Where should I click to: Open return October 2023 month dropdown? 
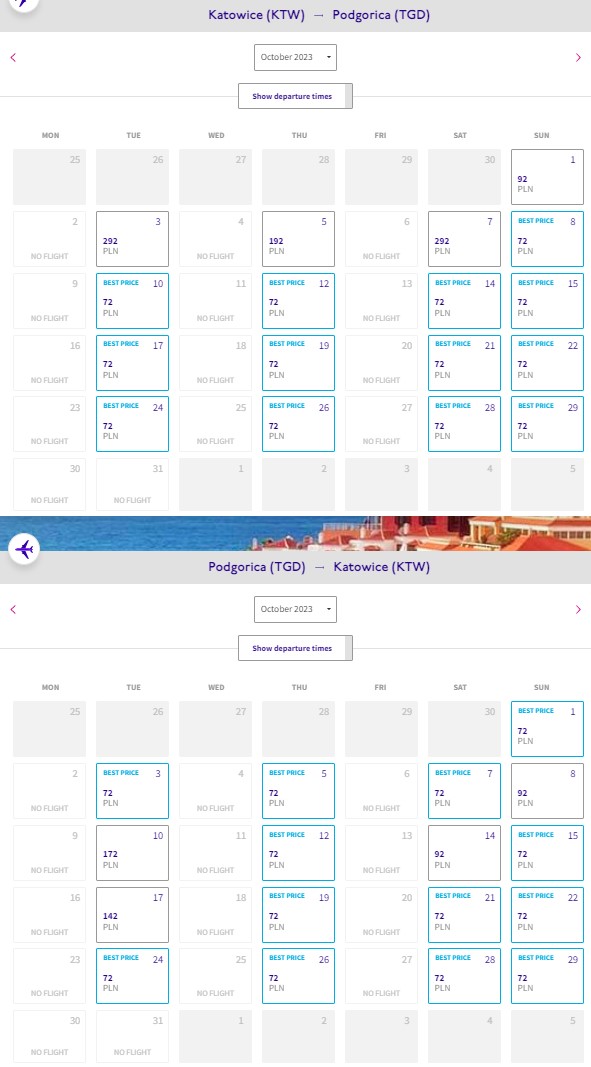pyautogui.click(x=296, y=609)
